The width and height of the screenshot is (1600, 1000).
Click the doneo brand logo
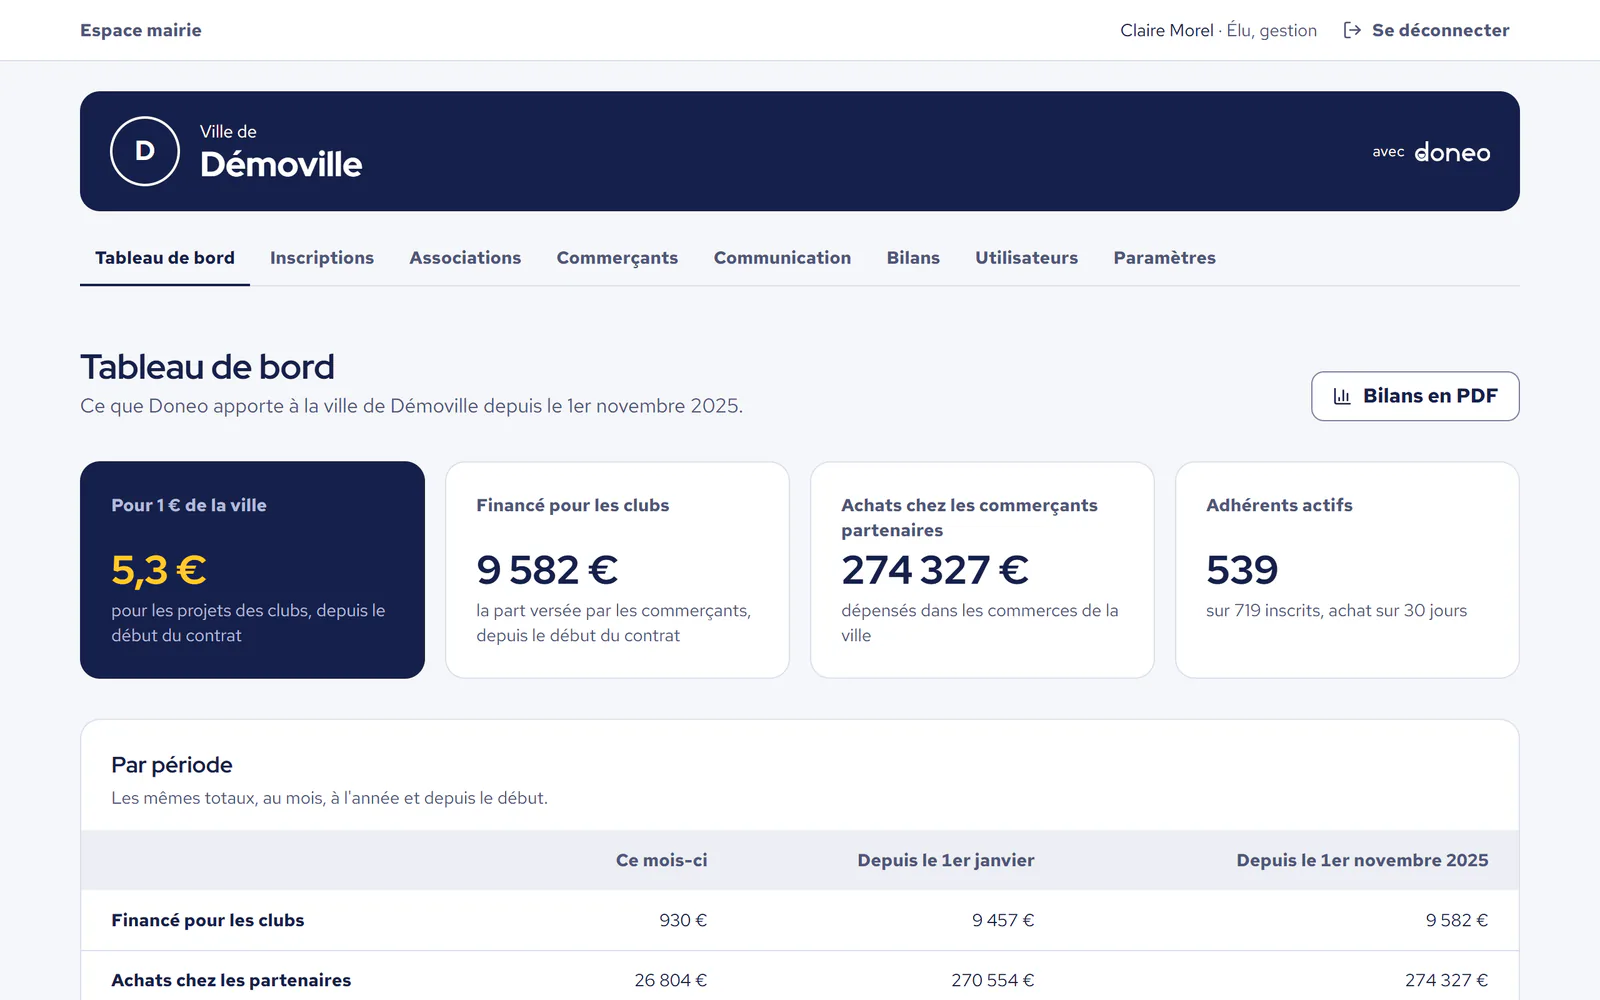click(1452, 152)
